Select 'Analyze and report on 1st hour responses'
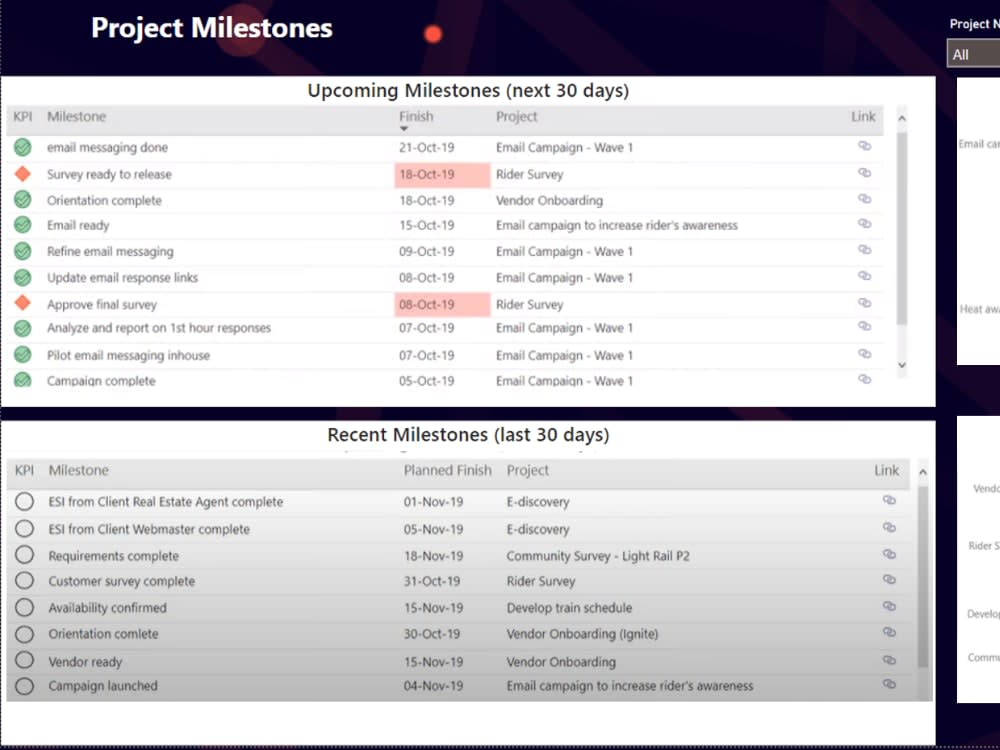The height and width of the screenshot is (750, 1000). [159, 328]
